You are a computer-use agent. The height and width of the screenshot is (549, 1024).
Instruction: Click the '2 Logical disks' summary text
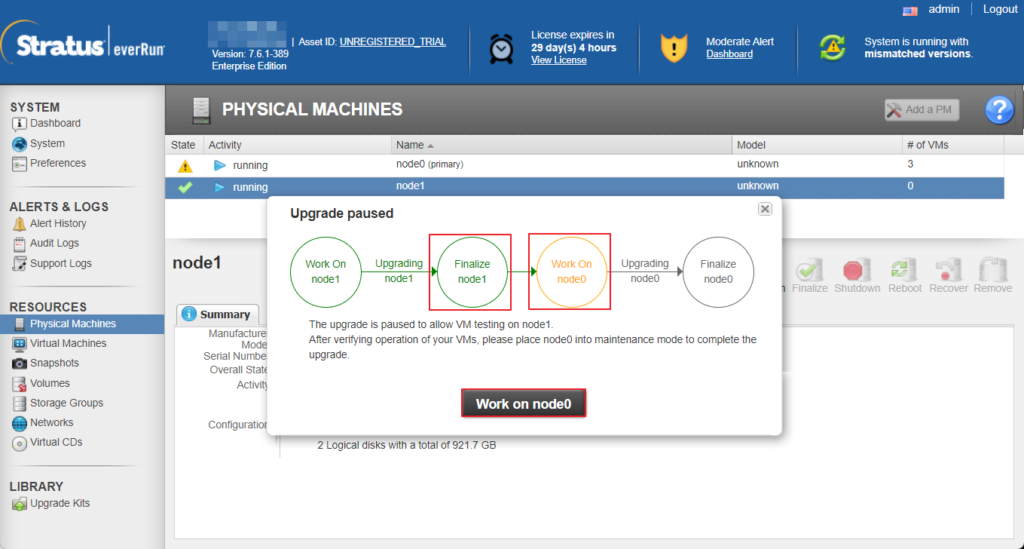406,445
